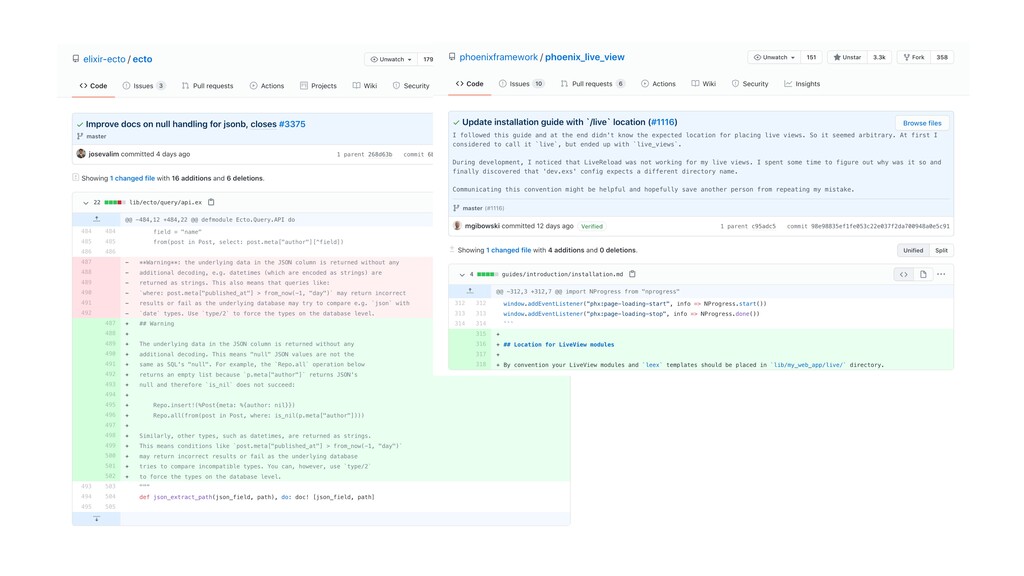Click phoenix_live_view repository book icon
1024x576 pixels.
click(452, 57)
